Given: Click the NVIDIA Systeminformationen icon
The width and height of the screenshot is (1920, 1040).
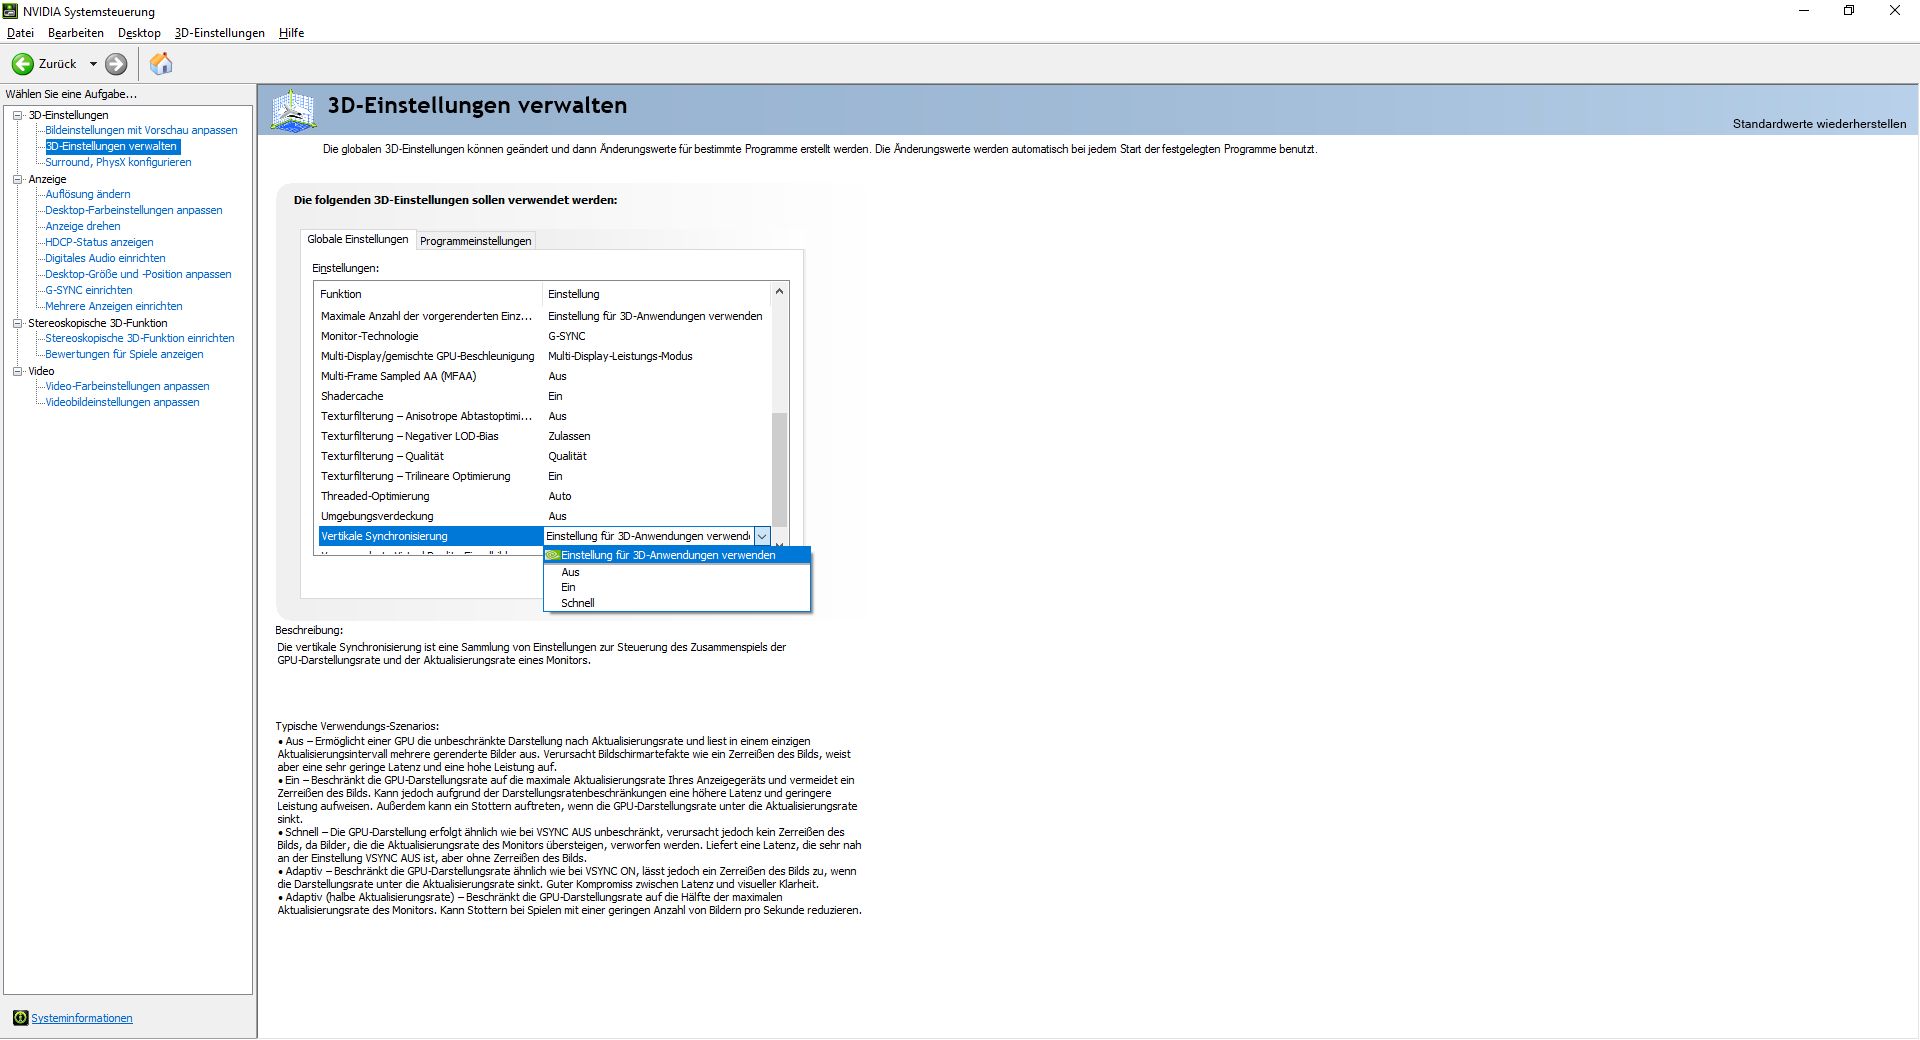Looking at the screenshot, I should [x=20, y=1018].
